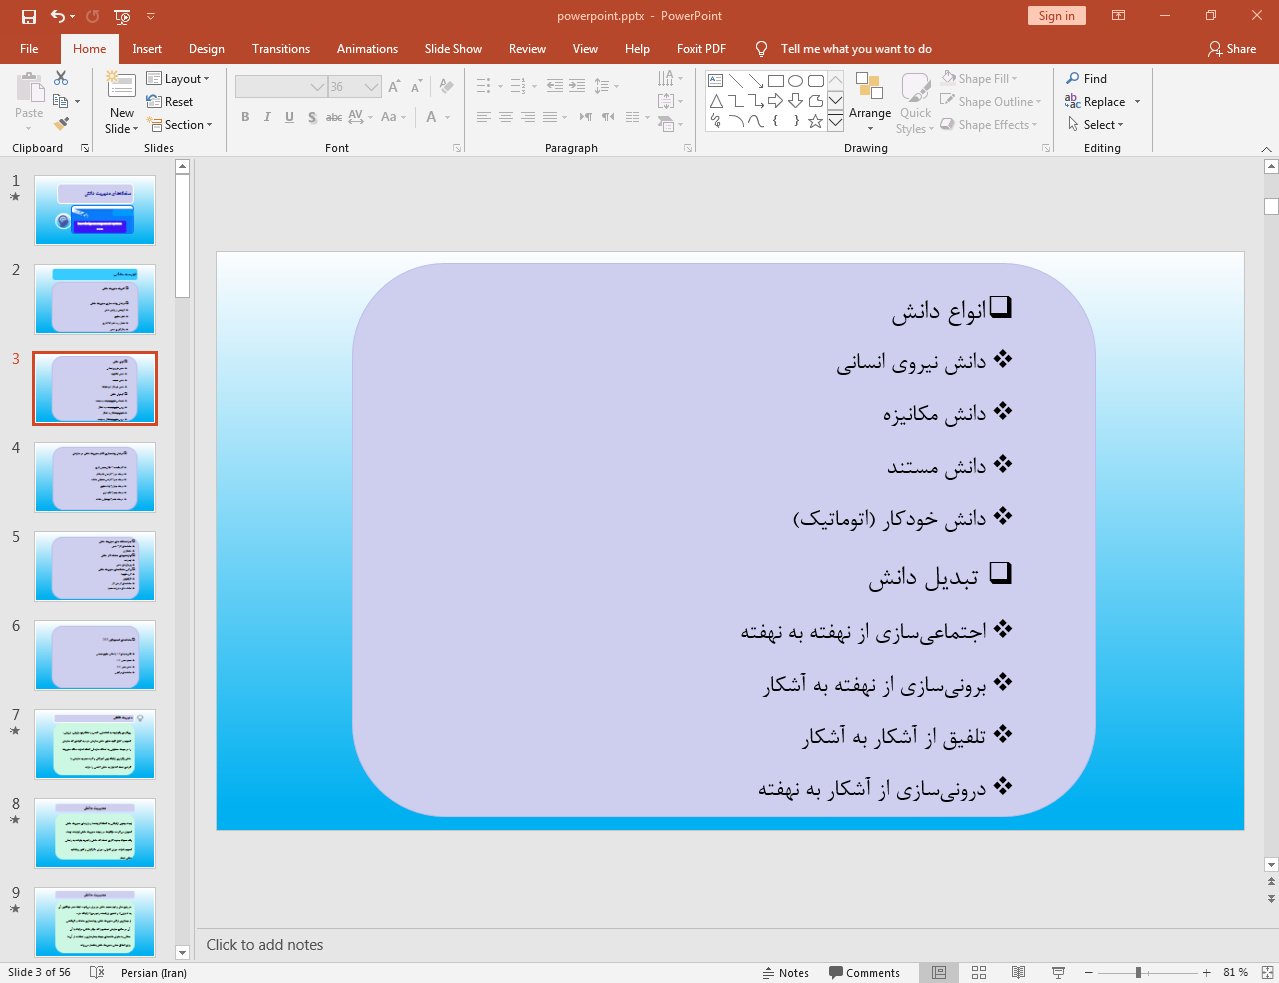Select slide 5 thumbnail

95,566
